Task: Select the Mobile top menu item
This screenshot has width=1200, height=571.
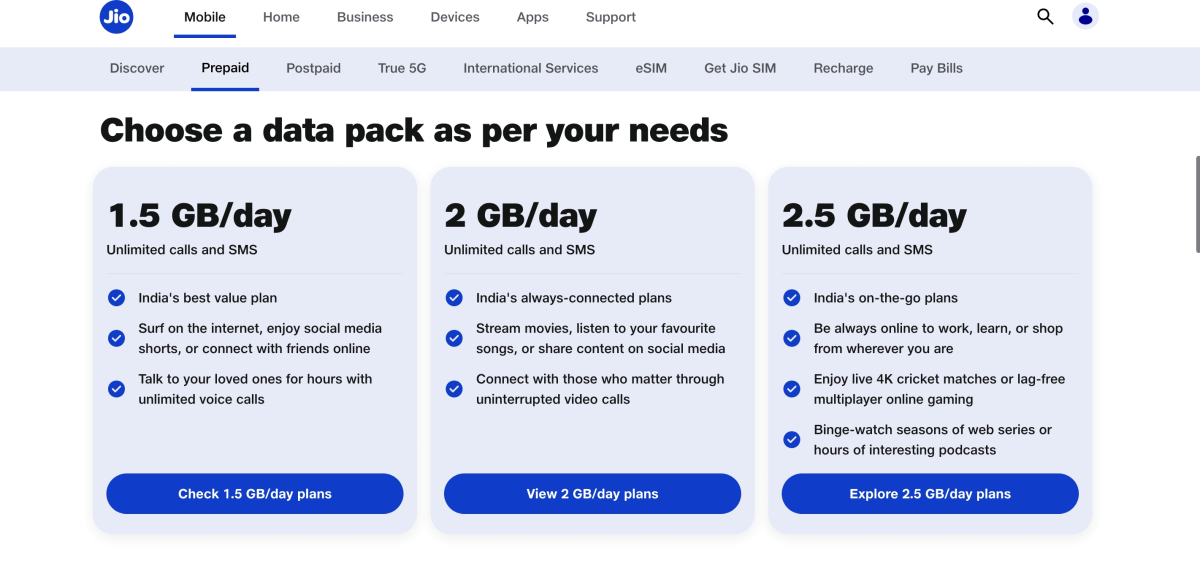Action: point(205,17)
